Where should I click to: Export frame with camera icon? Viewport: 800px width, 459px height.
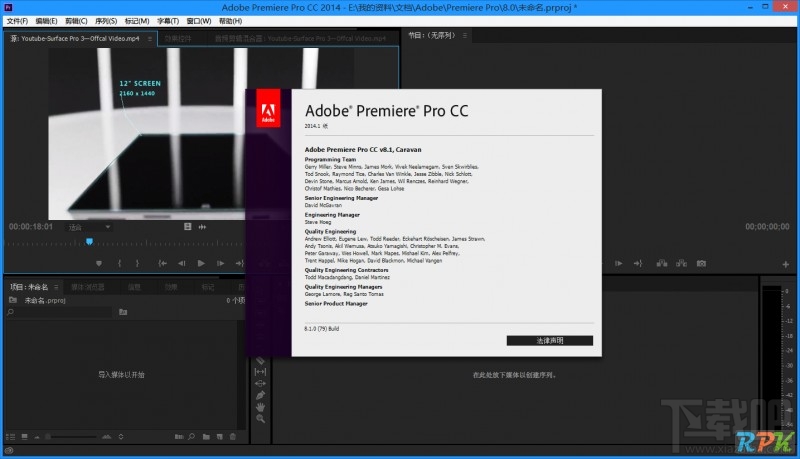point(702,263)
